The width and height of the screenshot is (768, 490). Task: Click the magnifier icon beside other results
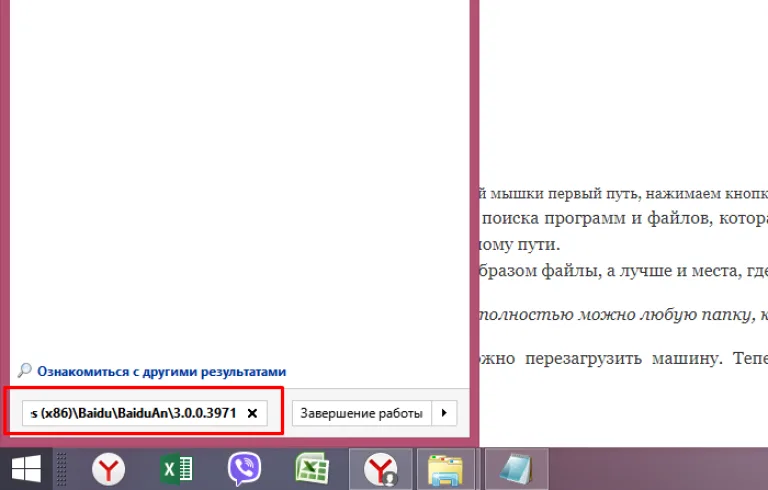tap(24, 371)
